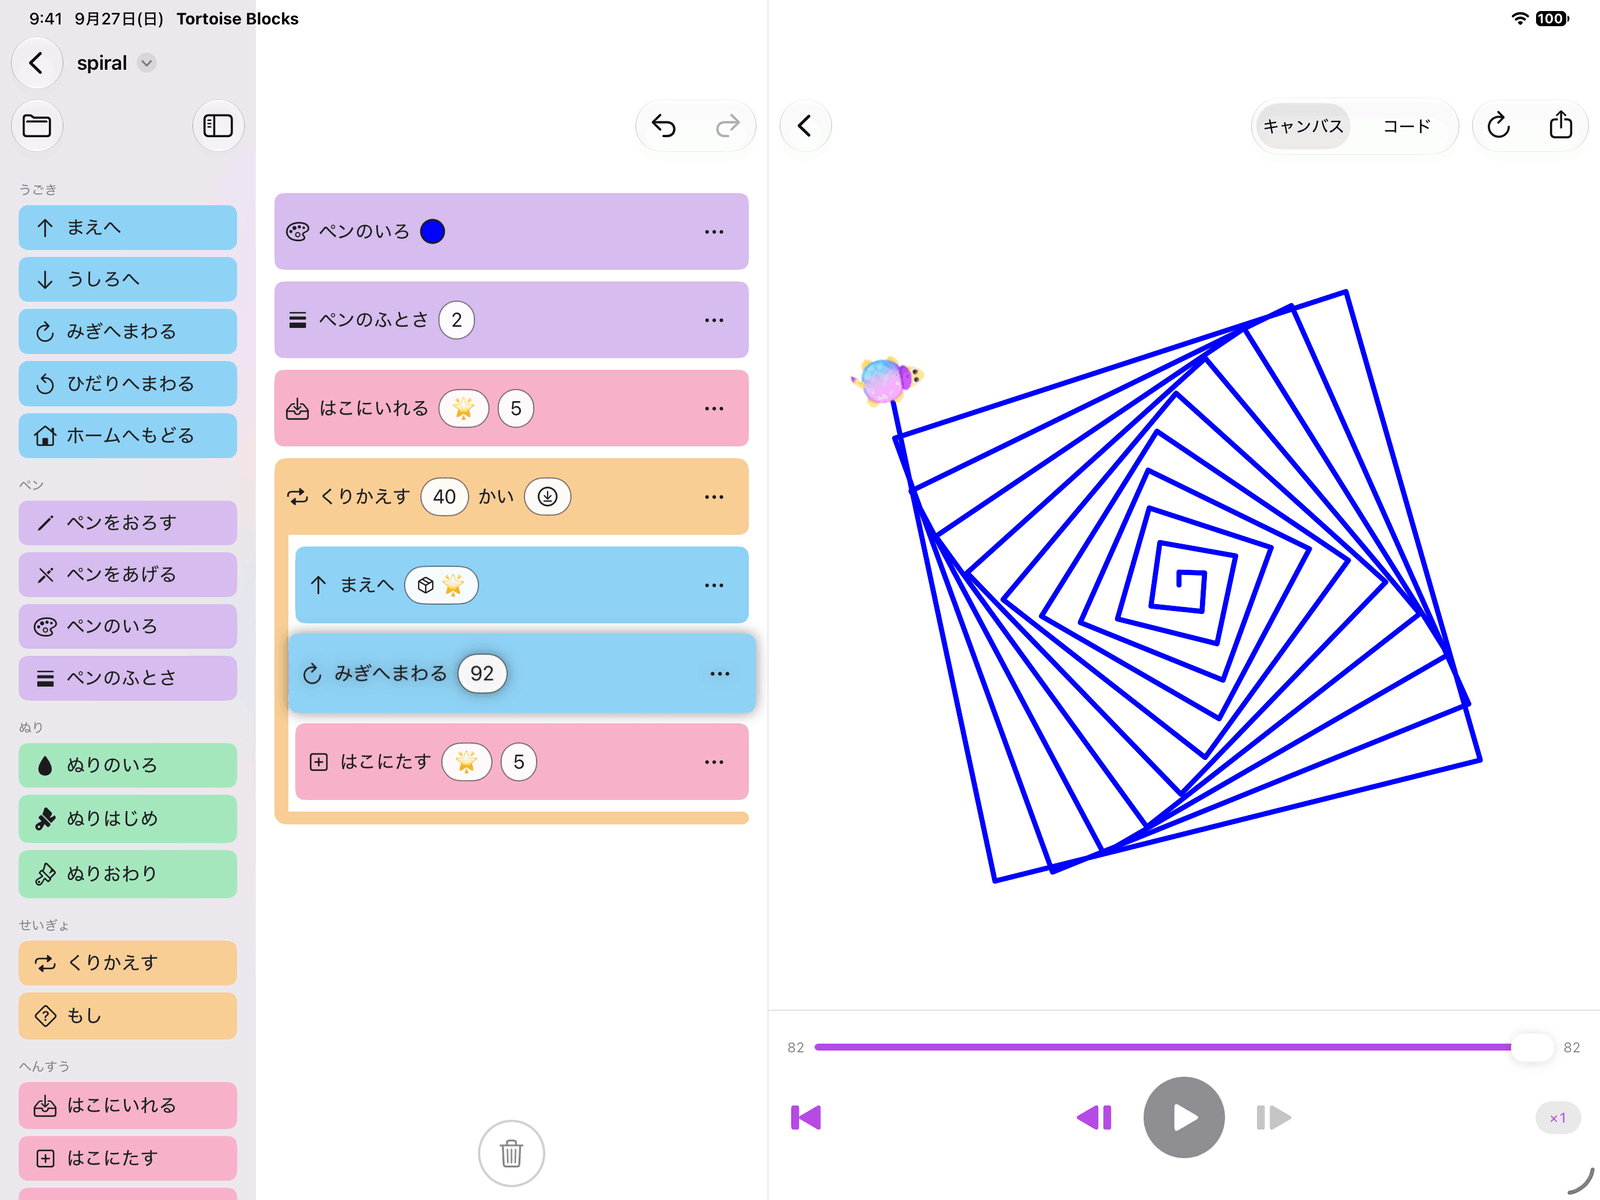Check battery 100 indicator in status bar
1600x1200 pixels.
1552,19
